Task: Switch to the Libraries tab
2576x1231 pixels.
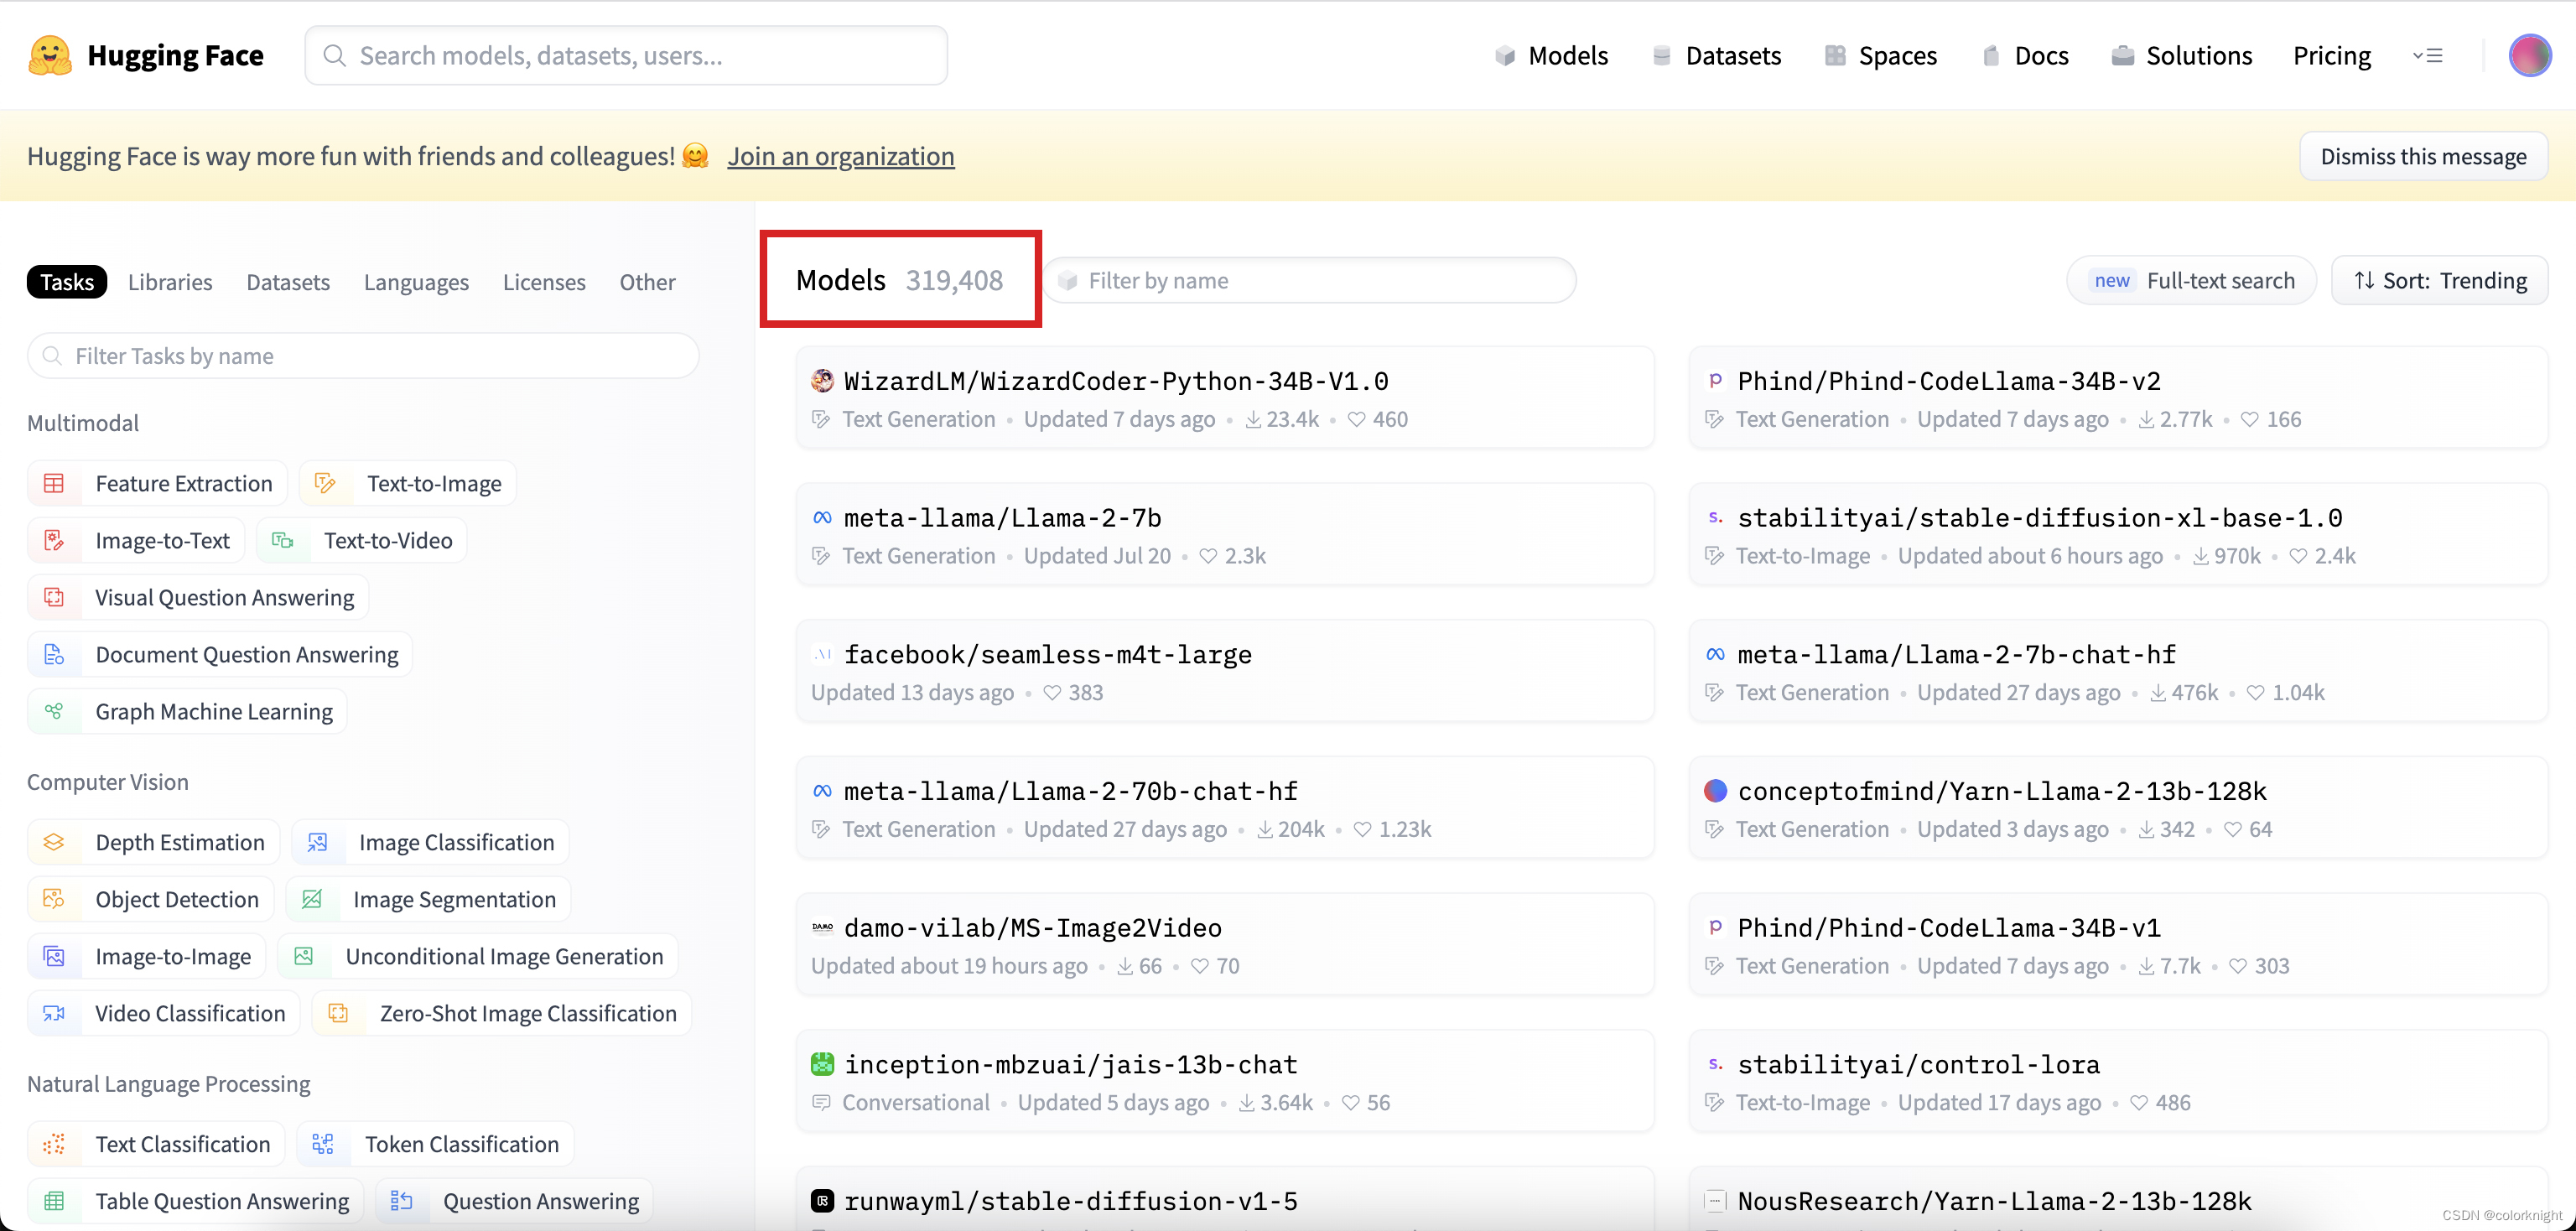Action: pyautogui.click(x=170, y=283)
